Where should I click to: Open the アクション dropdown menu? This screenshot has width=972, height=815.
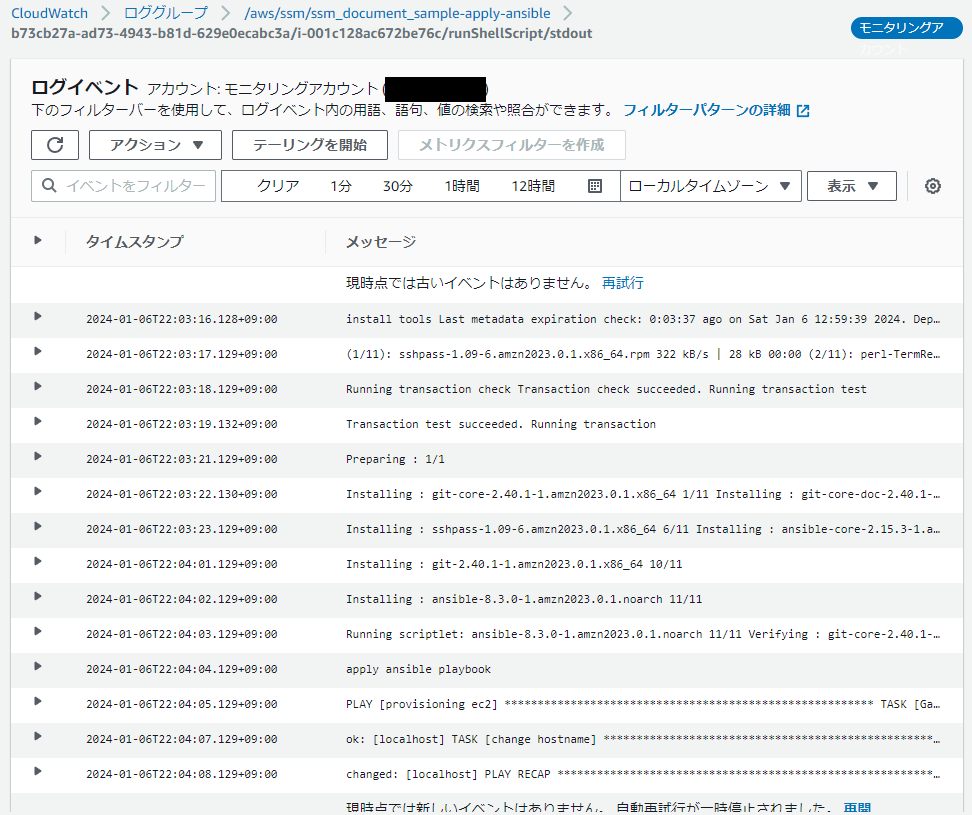(x=156, y=145)
